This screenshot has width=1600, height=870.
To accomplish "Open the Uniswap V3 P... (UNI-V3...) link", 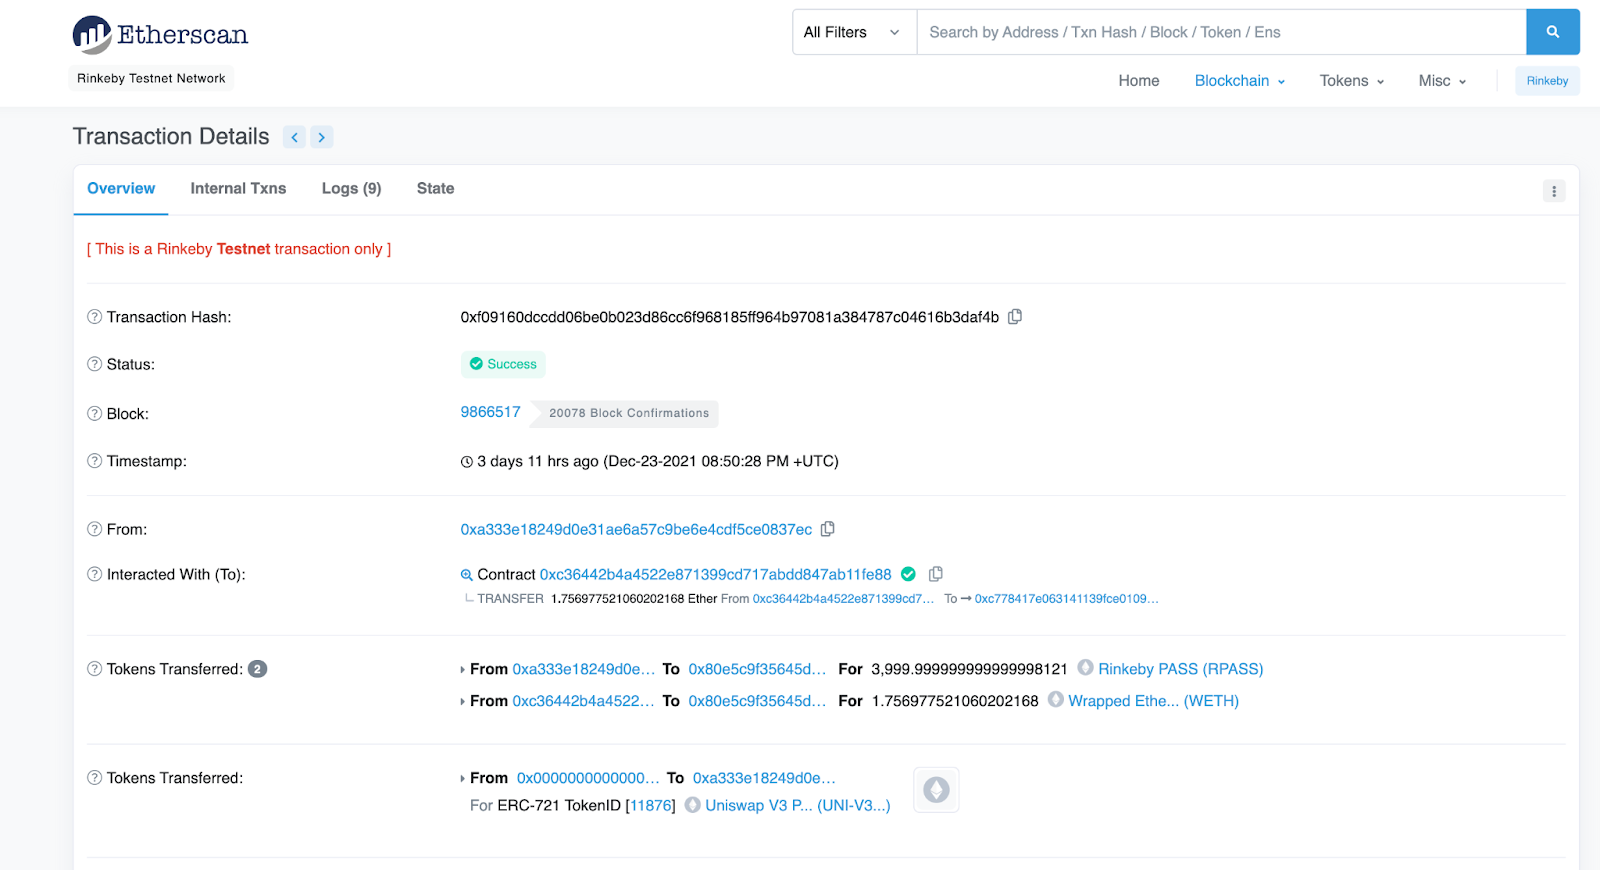I will (797, 805).
